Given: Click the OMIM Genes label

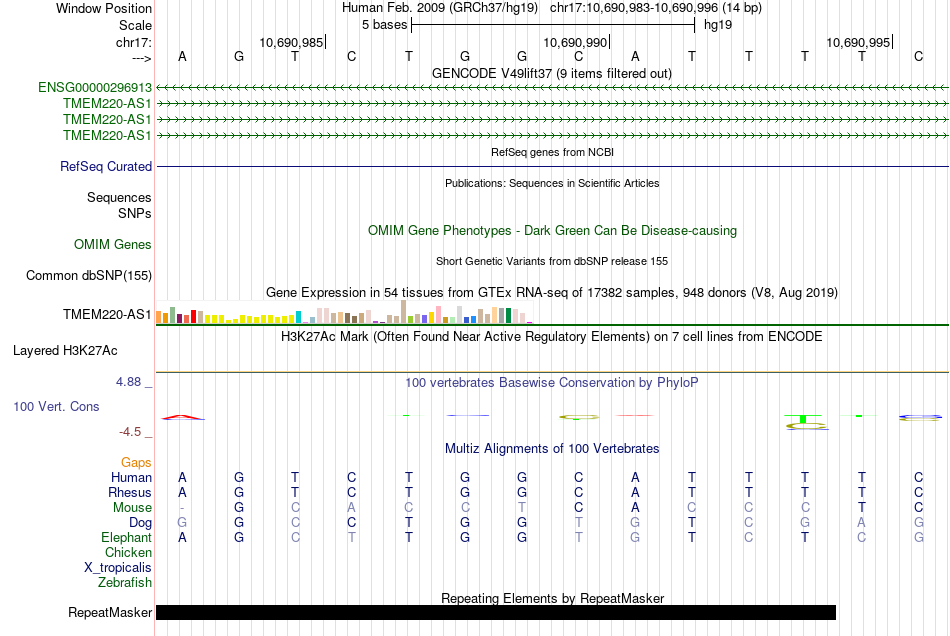Looking at the screenshot, I should click(x=113, y=245).
